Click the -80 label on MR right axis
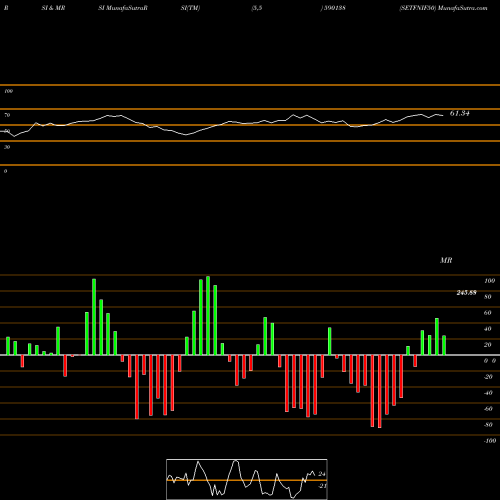 488,425
